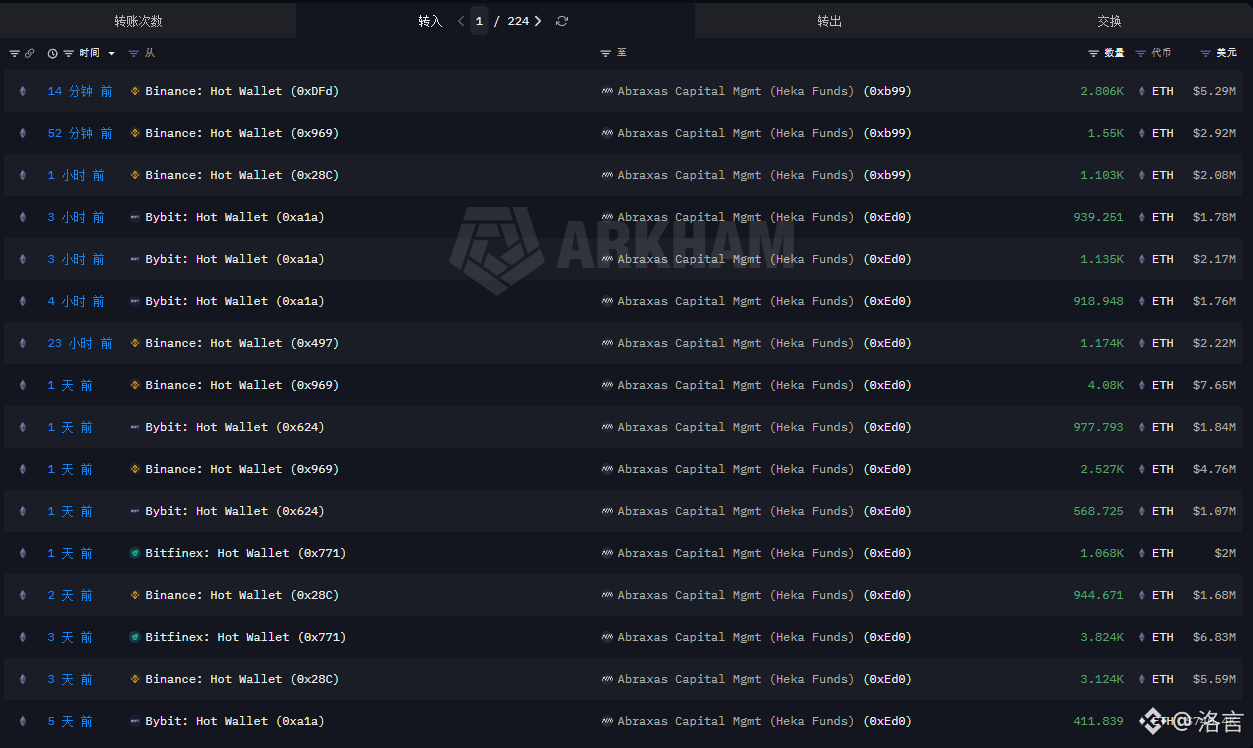Viewport: 1253px width, 748px height.
Task: Click the 美元 column header
Action: click(1226, 53)
